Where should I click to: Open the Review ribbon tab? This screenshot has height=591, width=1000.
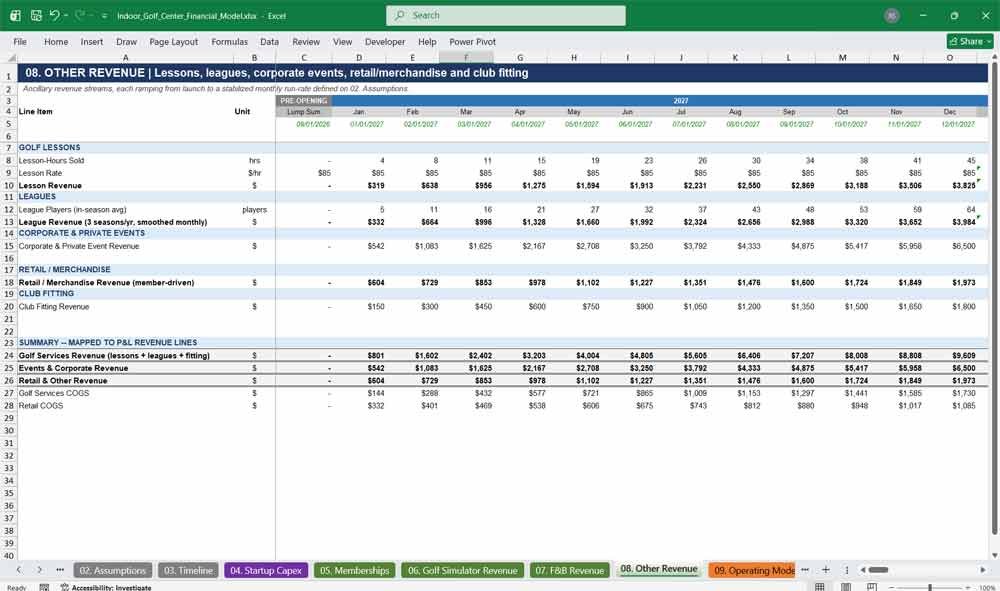306,41
